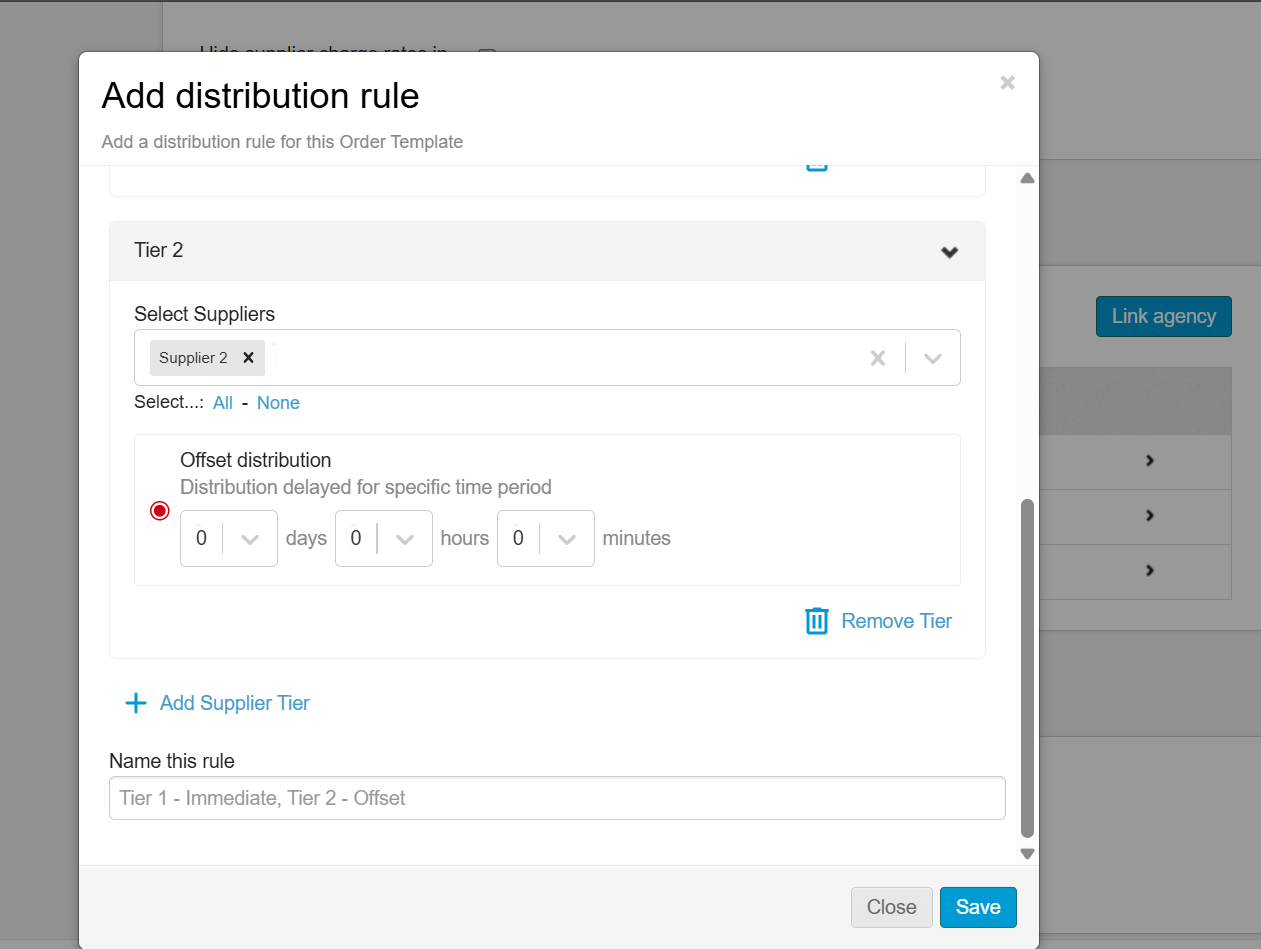Open the Select Suppliers dropdown arrow
This screenshot has height=949, width=1261.
tap(932, 358)
